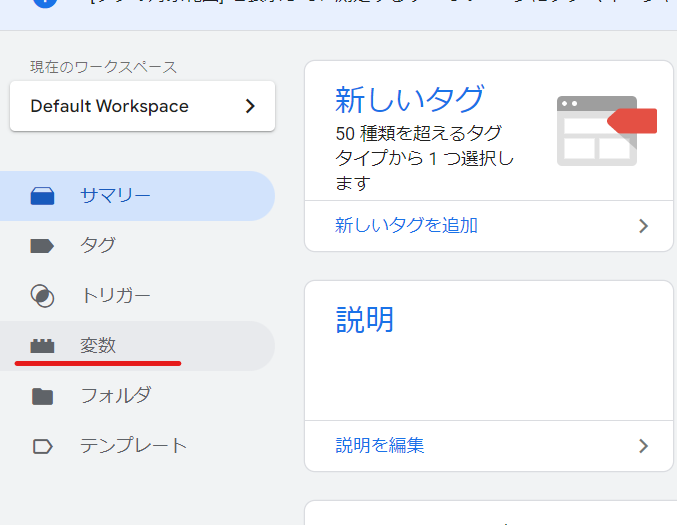This screenshot has width=677, height=525.
Task: Click the Triggers (トリガー) circle icon
Action: (x=42, y=296)
